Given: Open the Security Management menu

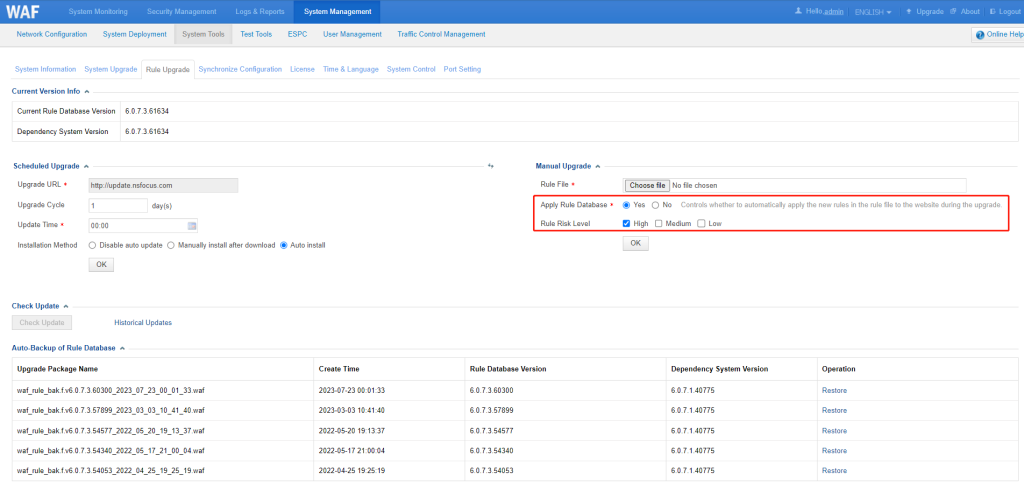Looking at the screenshot, I should tap(182, 12).
